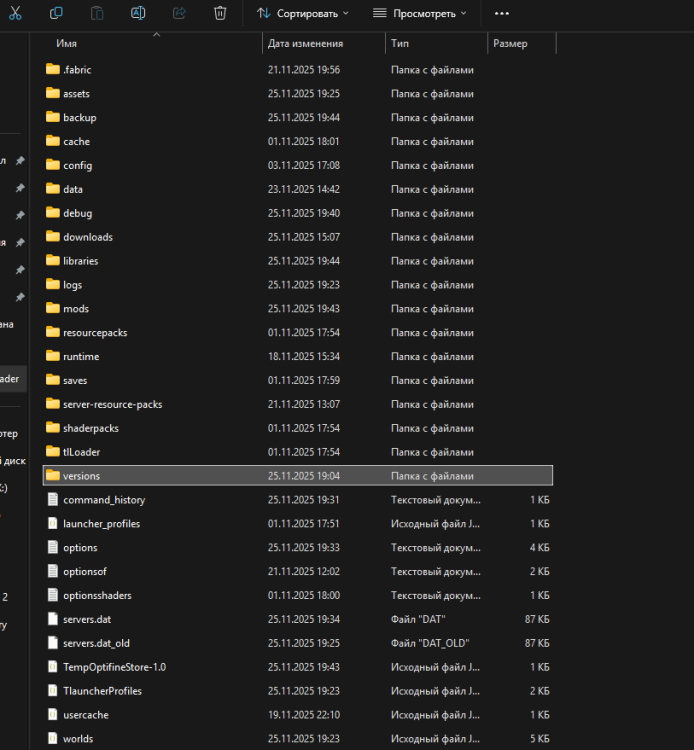Select the mods folder icon

point(53,309)
